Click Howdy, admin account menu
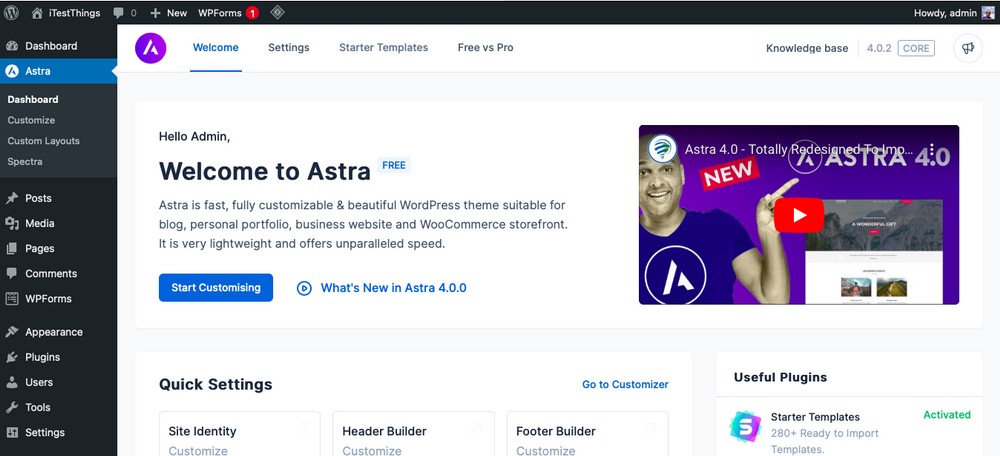 click(953, 13)
